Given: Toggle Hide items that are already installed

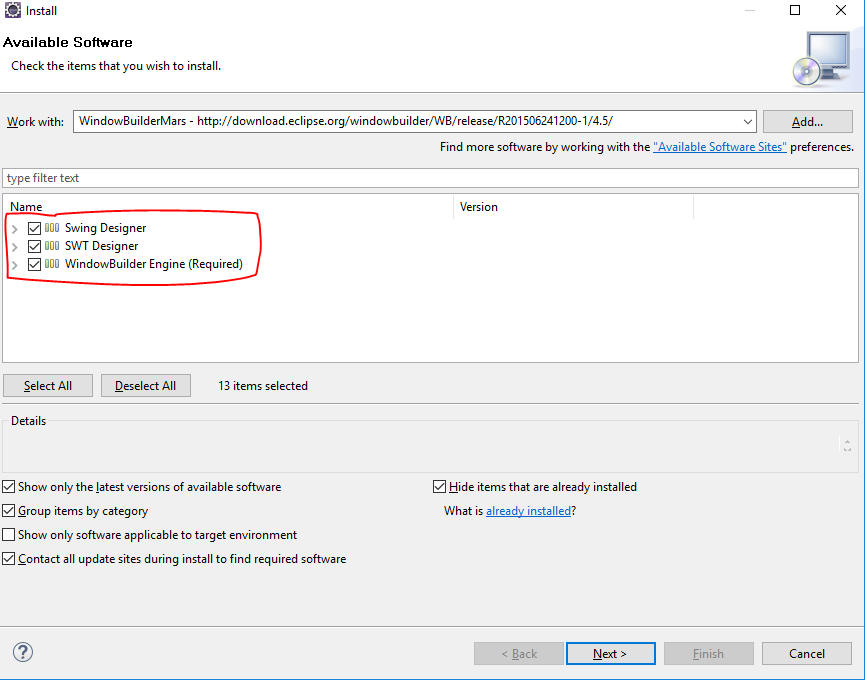Looking at the screenshot, I should (x=439, y=486).
